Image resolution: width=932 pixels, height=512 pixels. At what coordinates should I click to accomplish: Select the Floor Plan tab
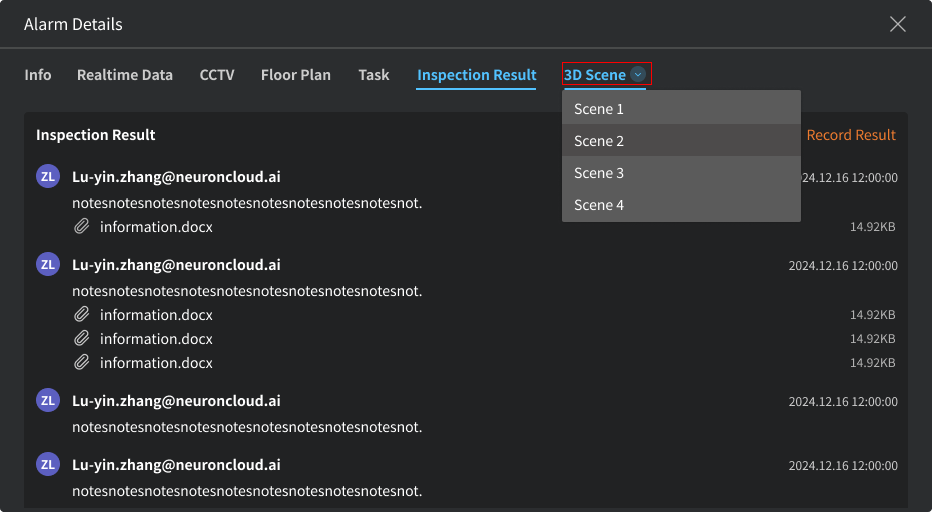[x=296, y=75]
